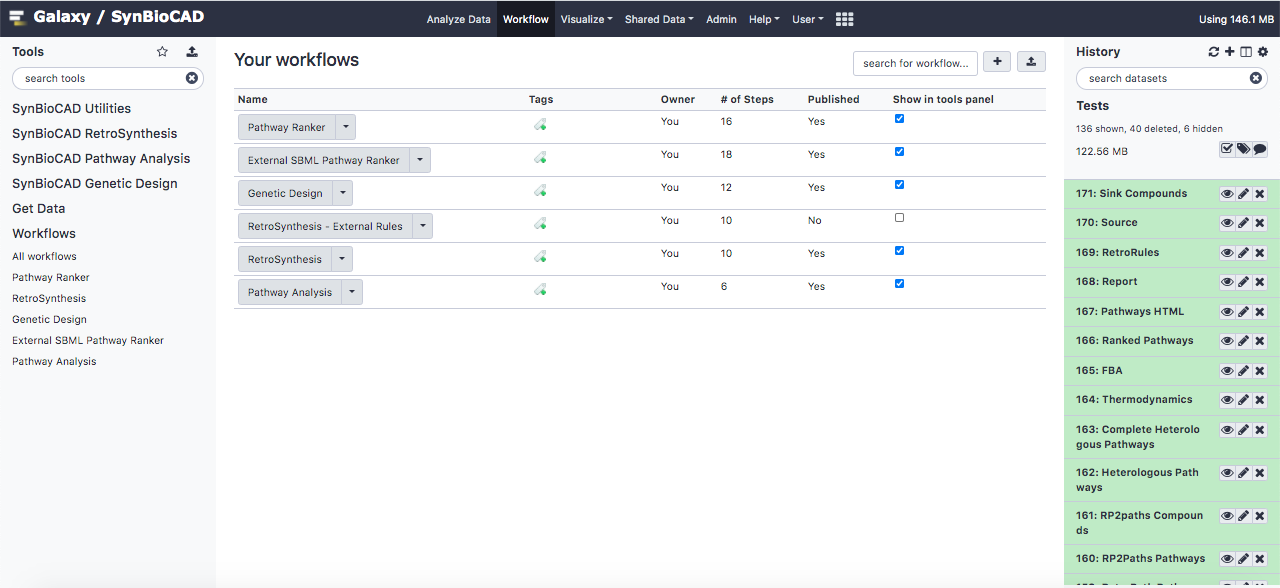Click the Galaxy logo icon
Screen dimensions: 1280x588
(x=18, y=18)
